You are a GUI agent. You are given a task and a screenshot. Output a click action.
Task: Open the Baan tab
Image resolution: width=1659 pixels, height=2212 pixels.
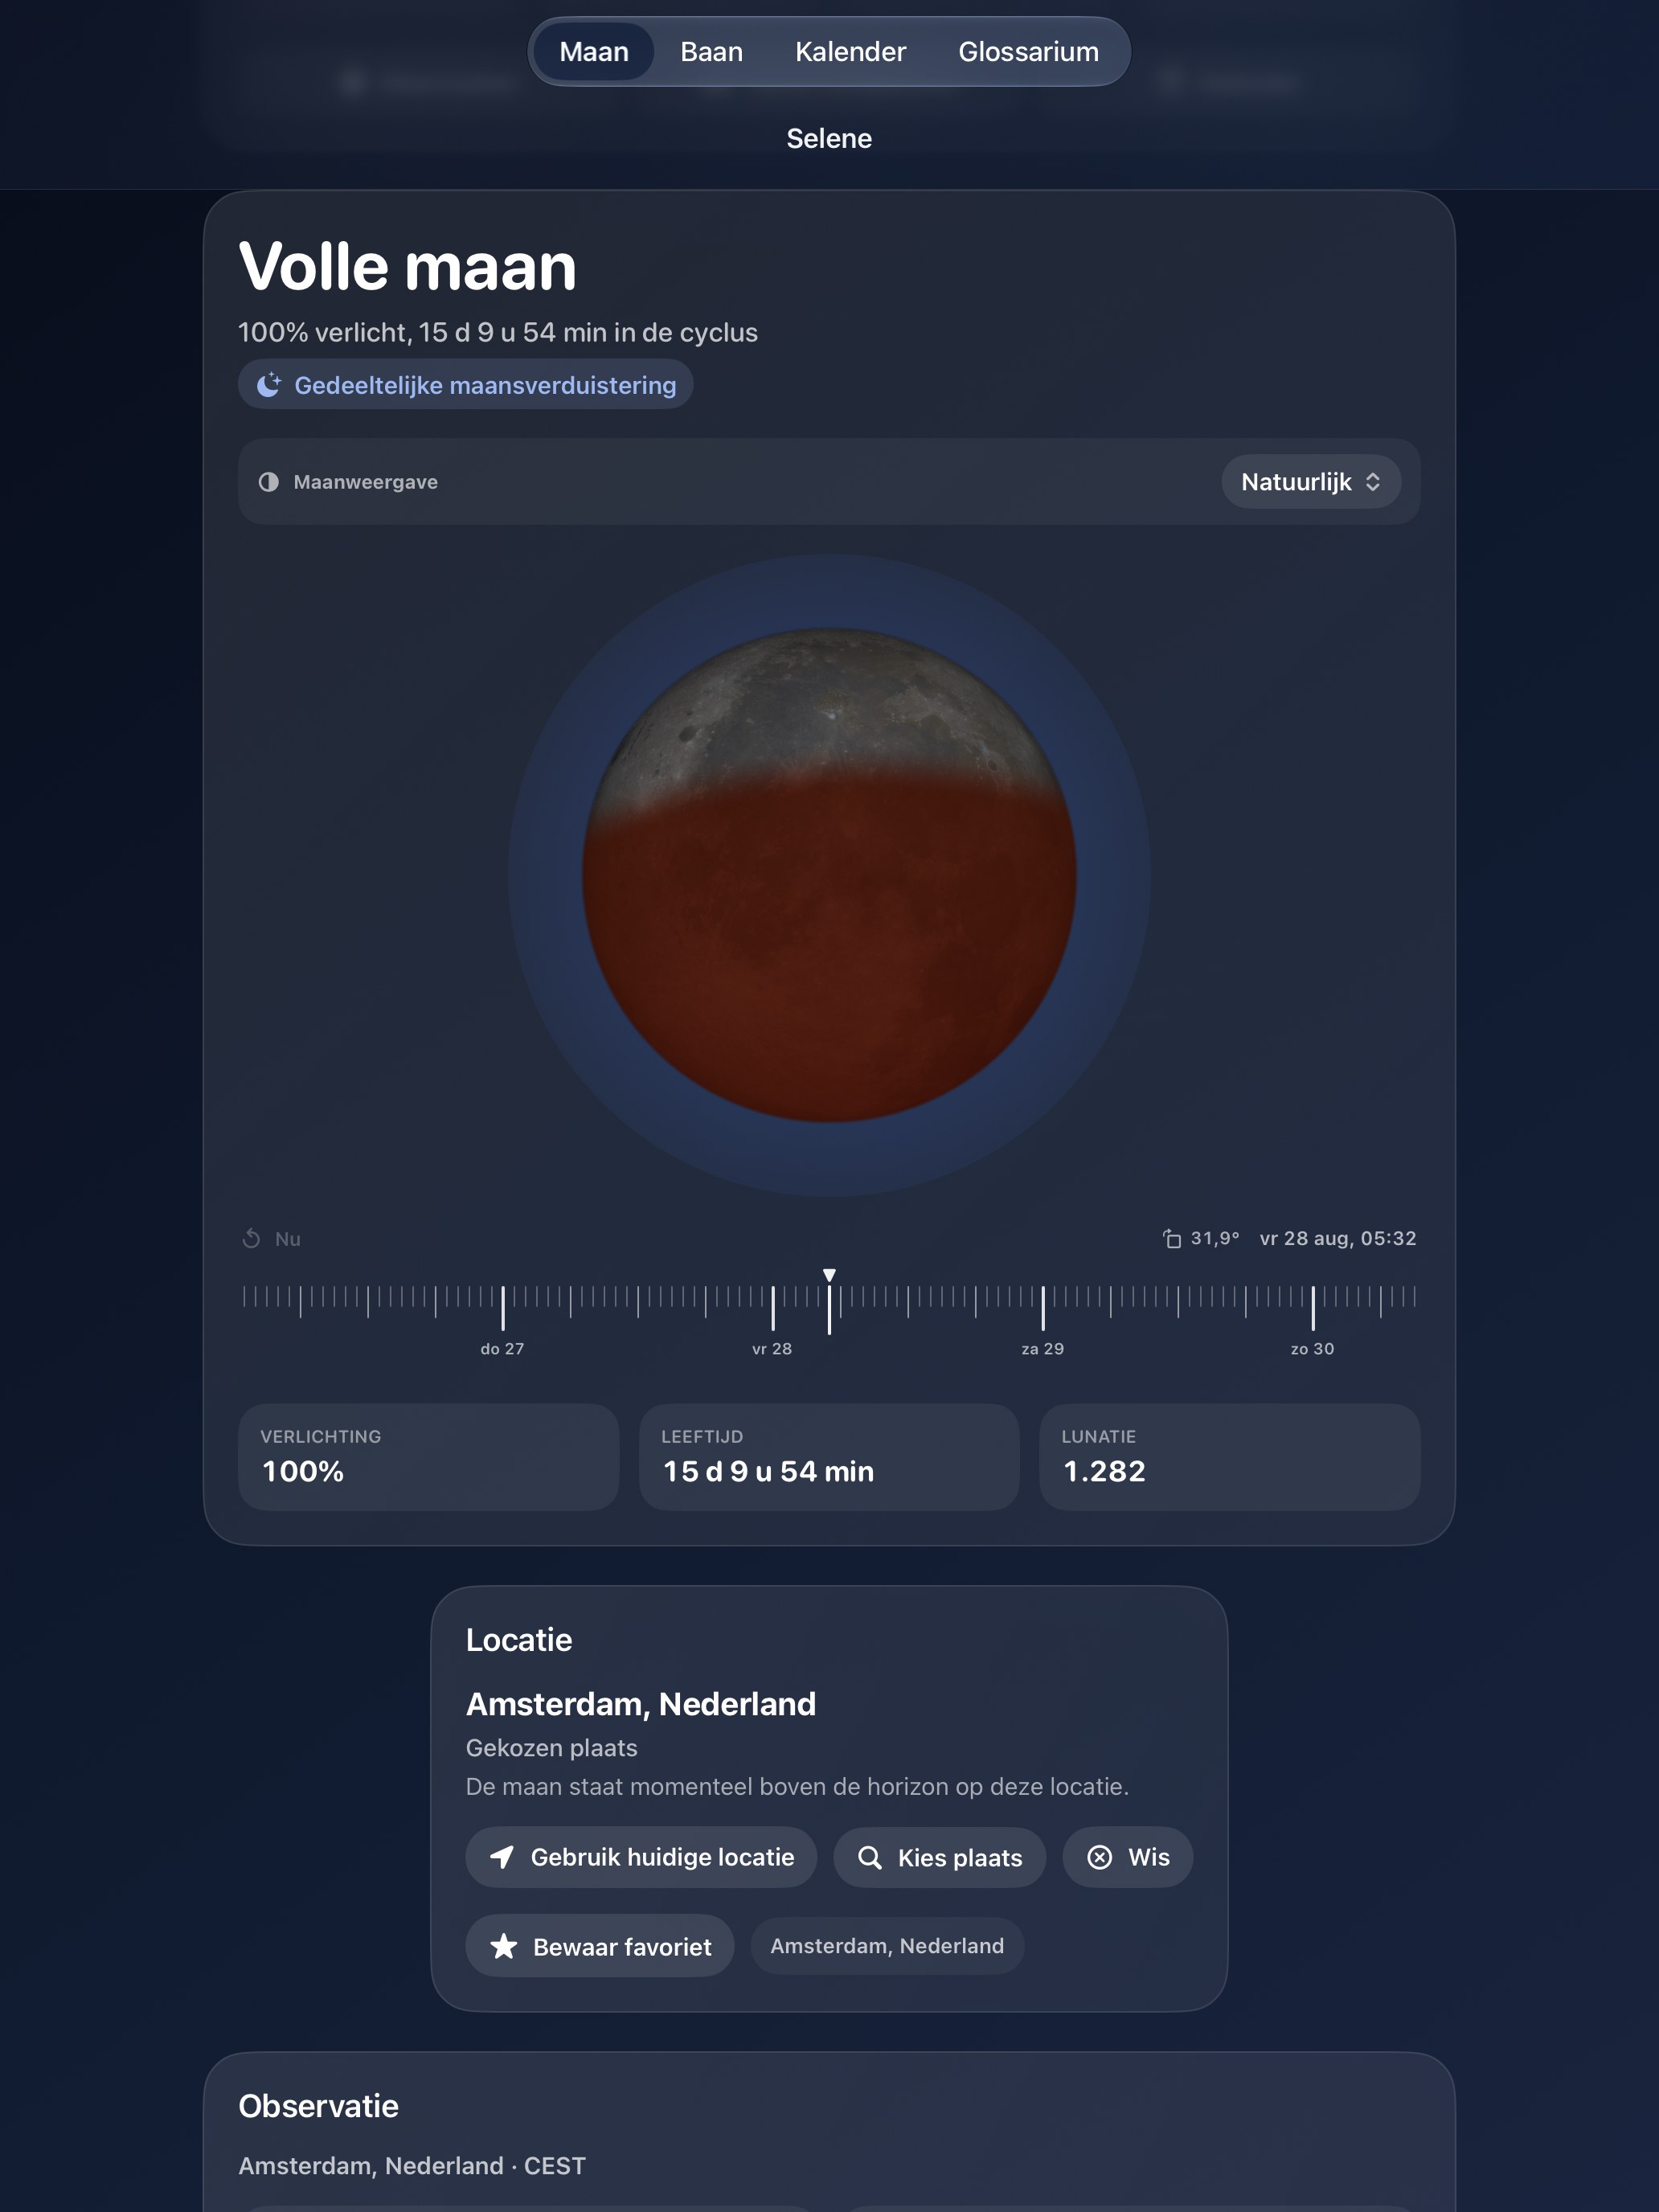(x=711, y=51)
